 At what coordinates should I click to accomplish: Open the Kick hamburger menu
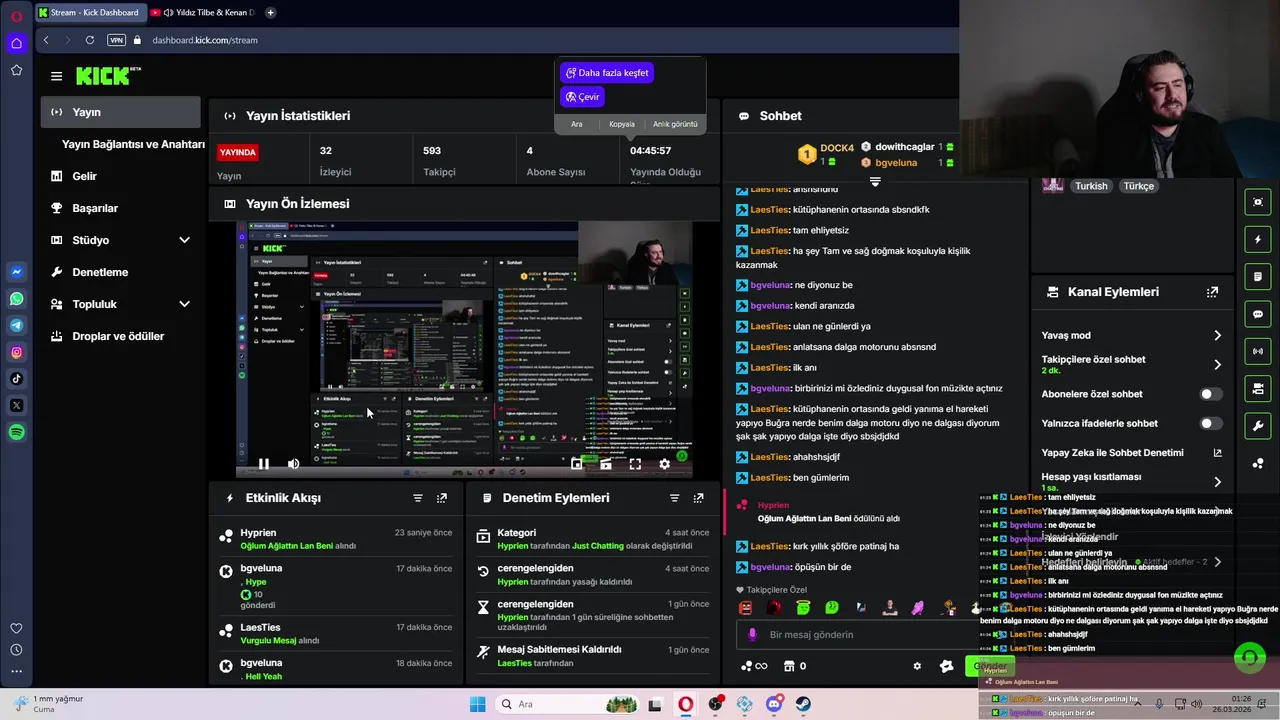coord(56,76)
